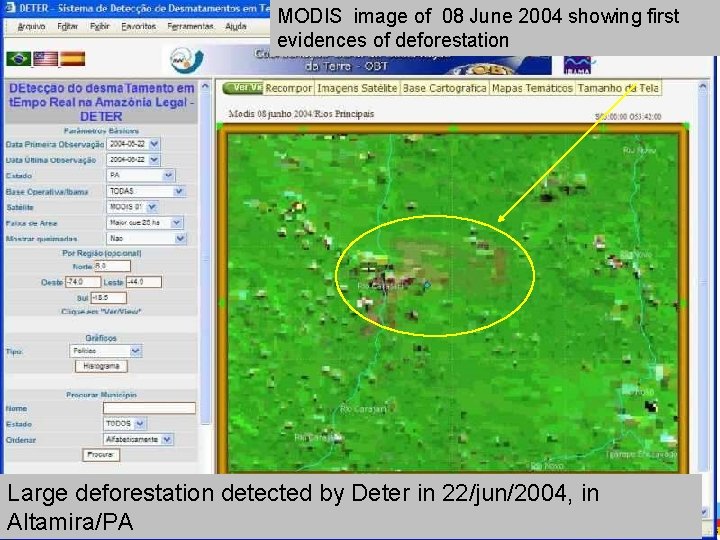Open the Procurar Município Estado dropdown
This screenshot has width=720, height=540.
tap(125, 423)
